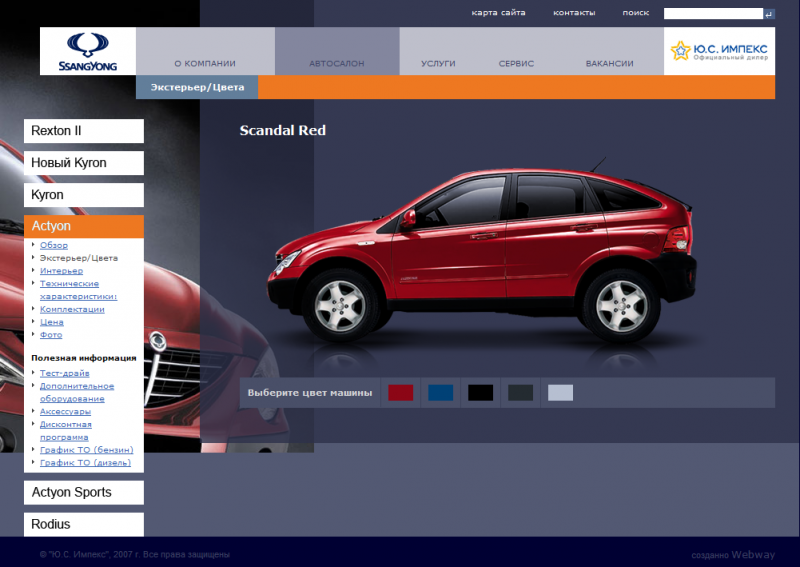This screenshot has width=800, height=567.
Task: Open Технические характеристики link
Action: (x=78, y=290)
